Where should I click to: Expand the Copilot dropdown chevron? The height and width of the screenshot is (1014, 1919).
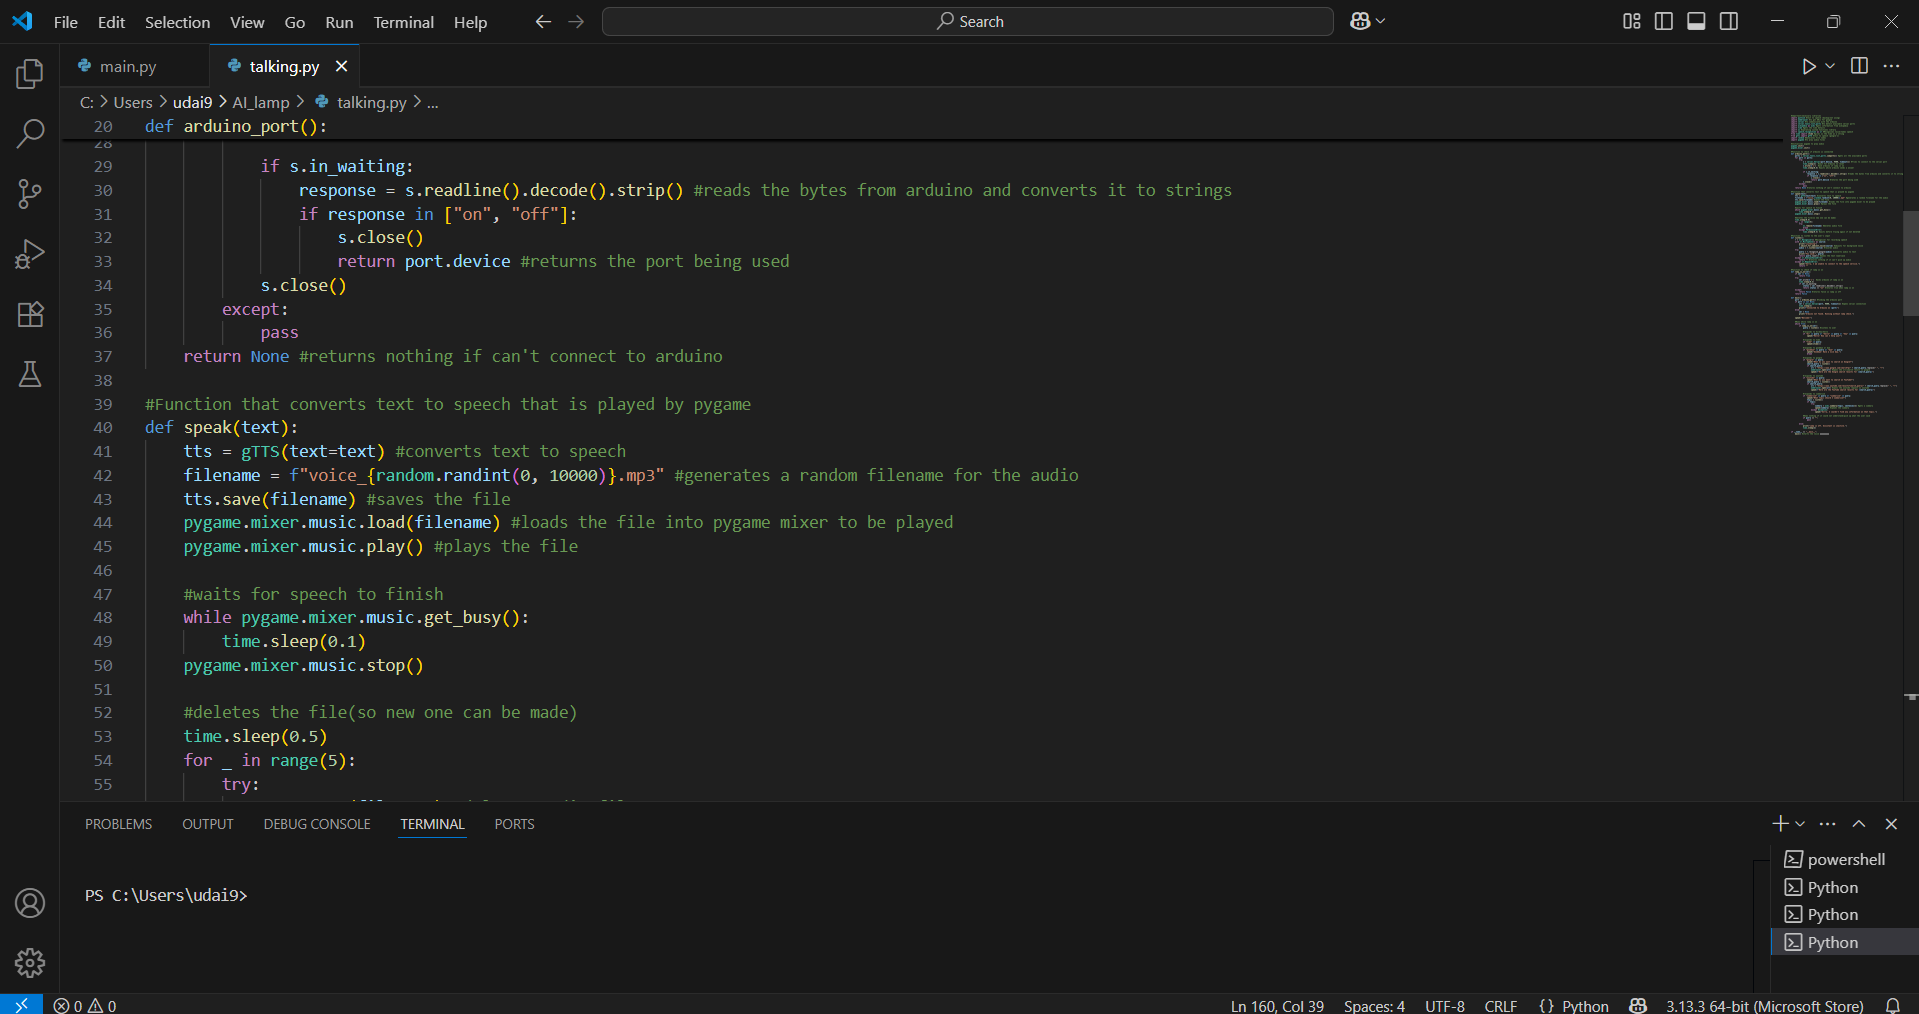pos(1381,21)
